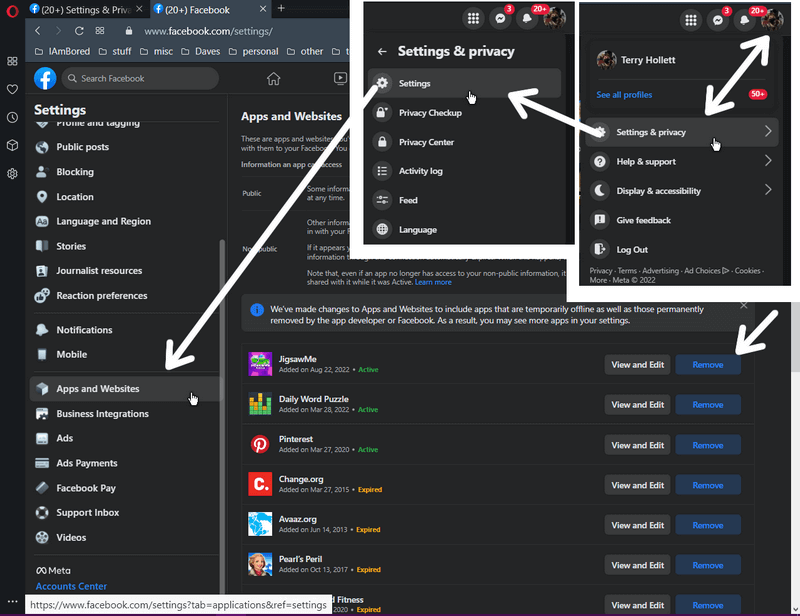
Task: Open the stuff bookmark folder
Action: click(x=115, y=52)
